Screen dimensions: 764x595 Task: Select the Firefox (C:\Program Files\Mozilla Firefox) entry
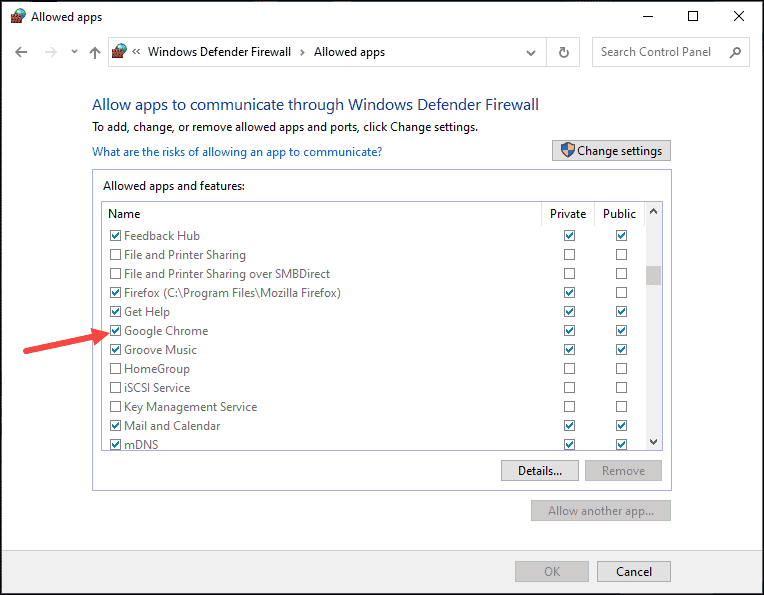[x=232, y=293]
